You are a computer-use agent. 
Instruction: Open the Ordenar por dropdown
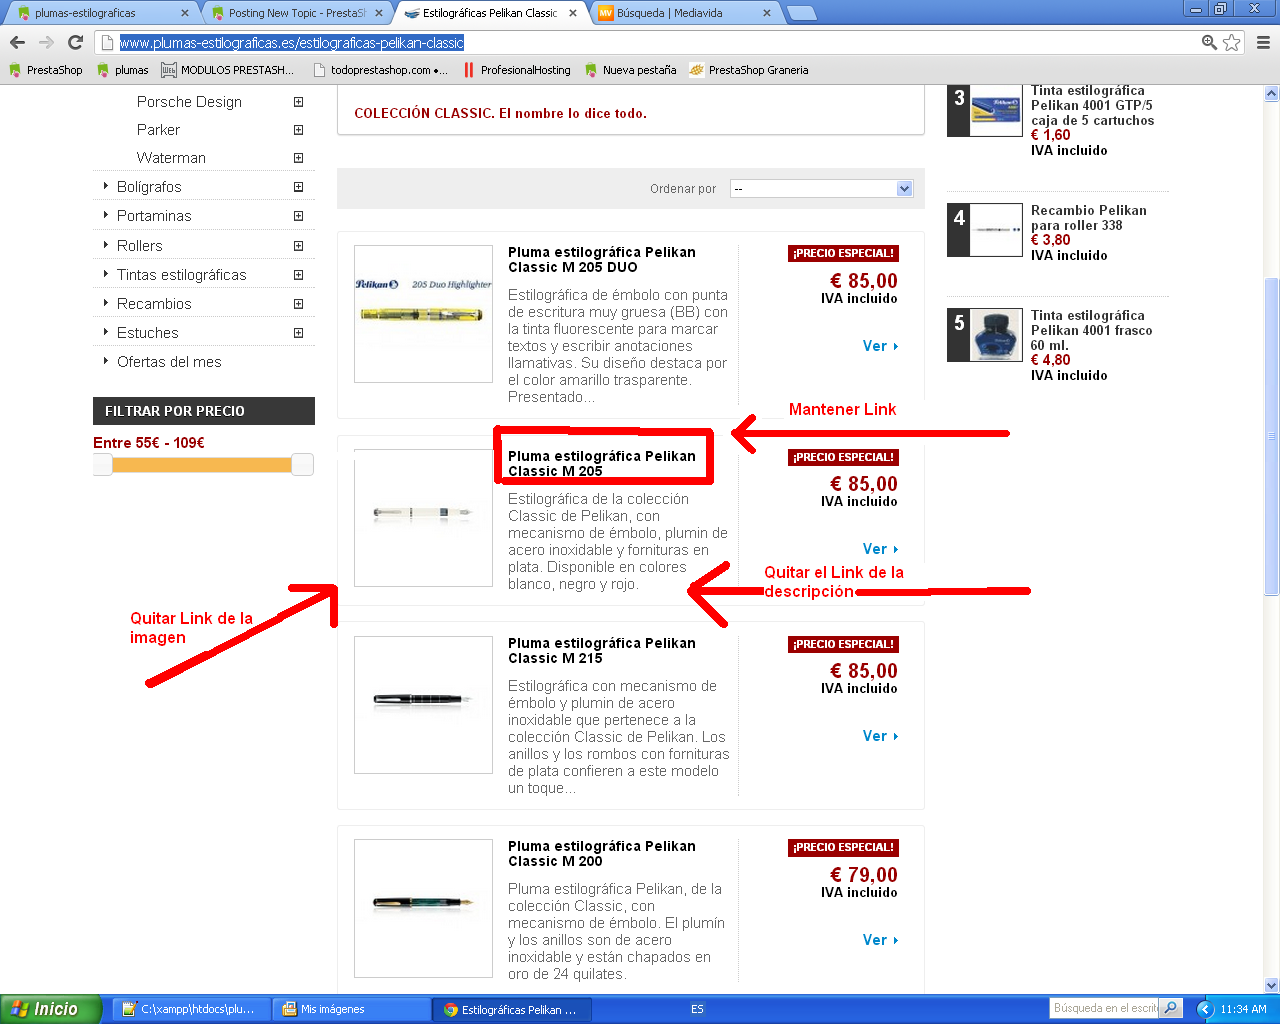click(821, 189)
